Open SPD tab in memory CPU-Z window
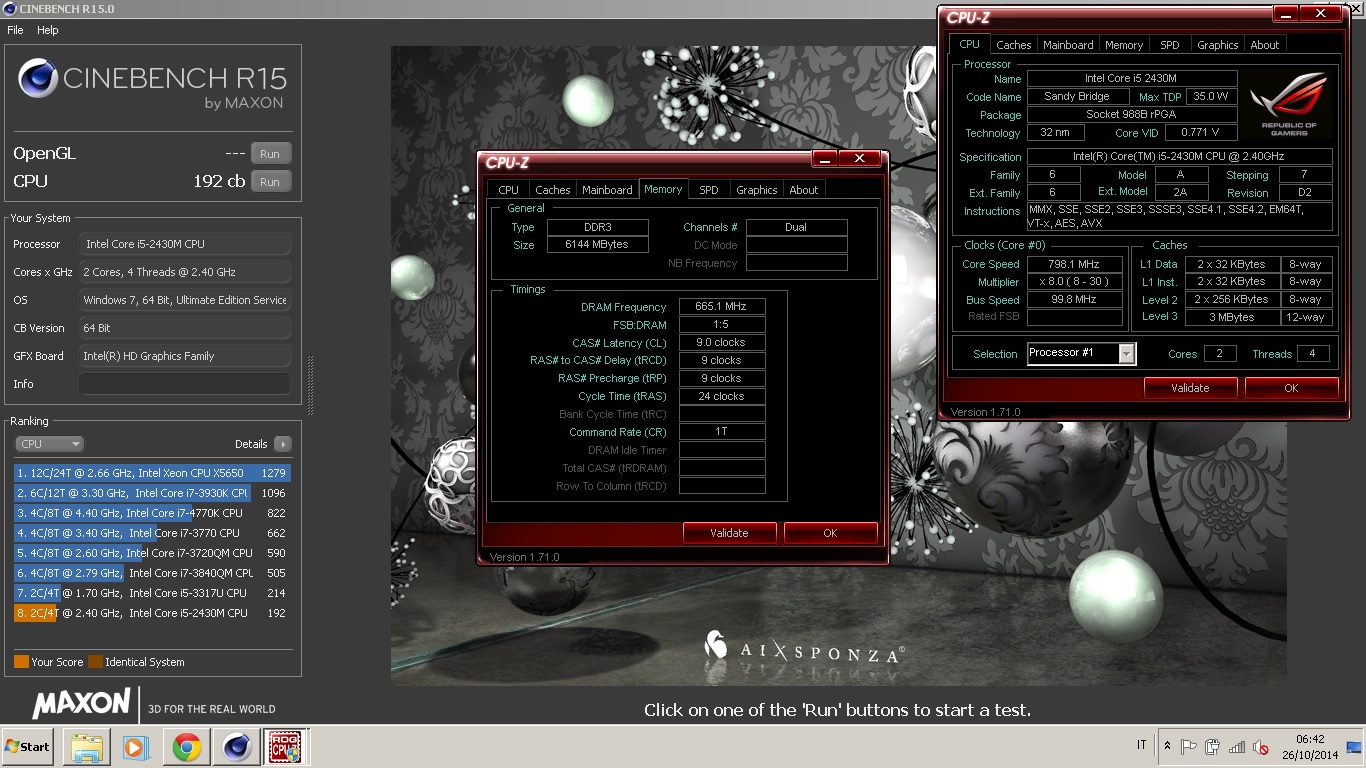 [709, 190]
